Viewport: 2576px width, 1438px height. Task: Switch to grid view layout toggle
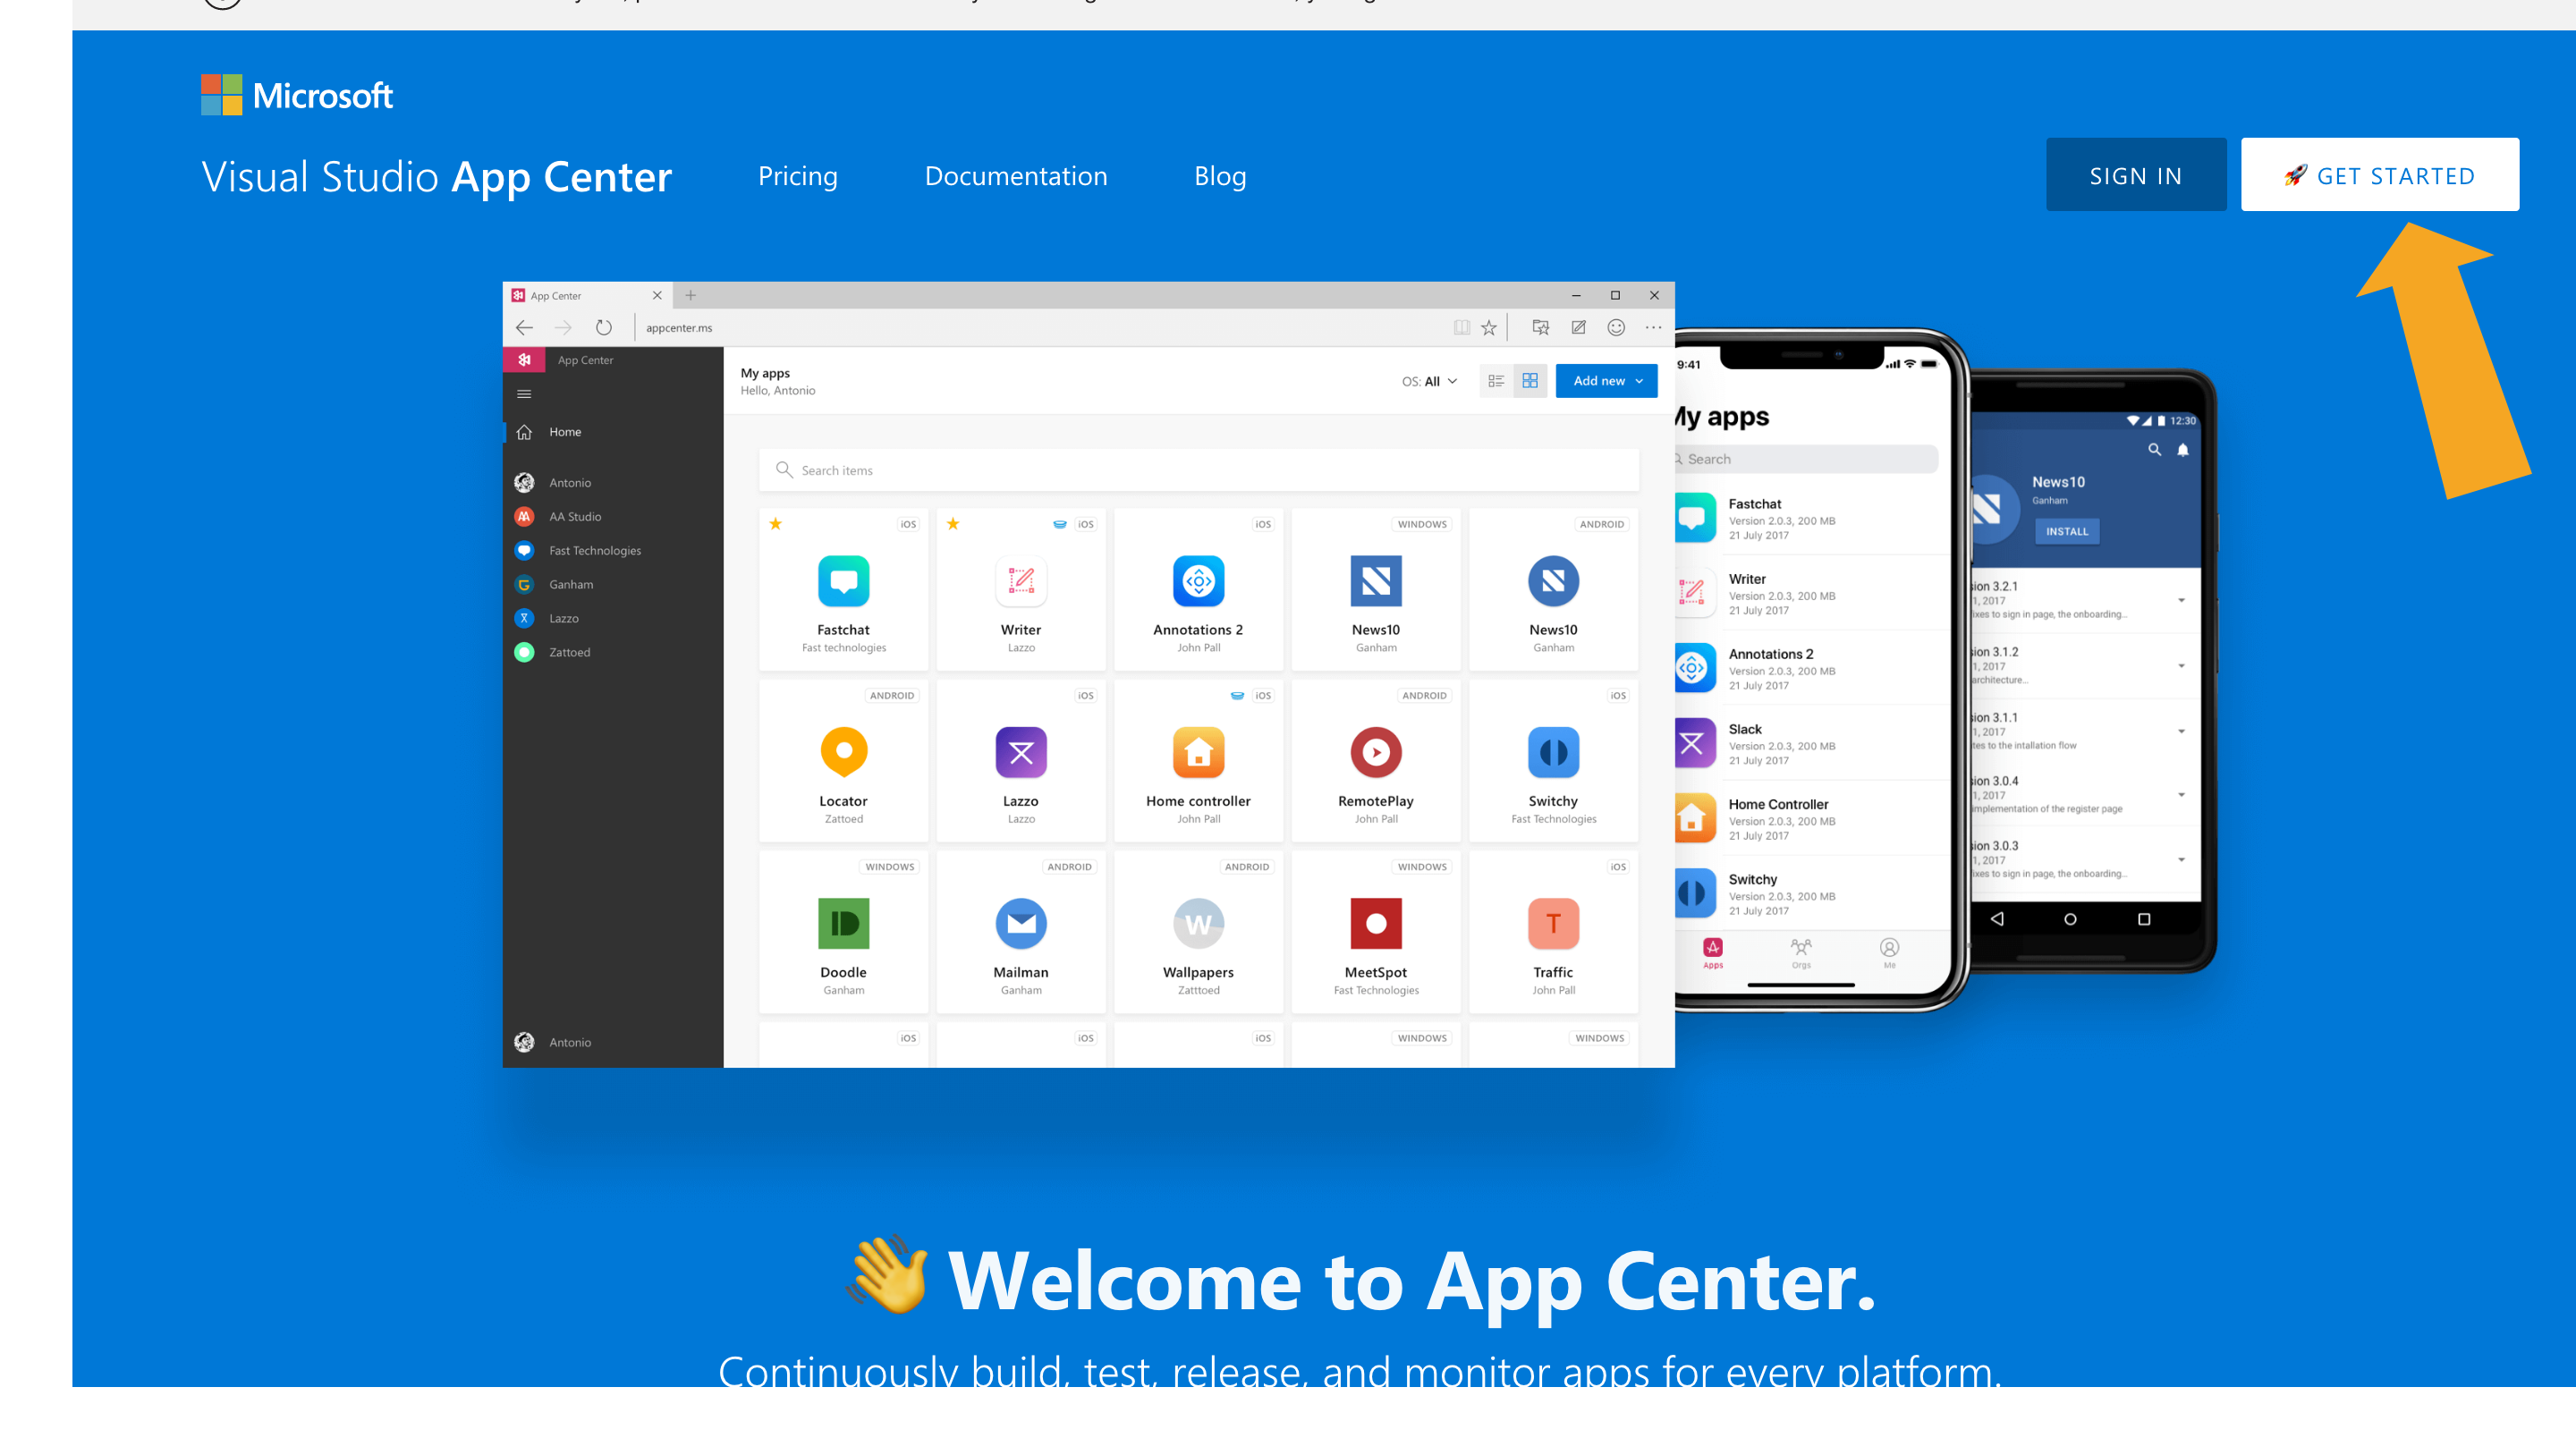[x=1525, y=380]
